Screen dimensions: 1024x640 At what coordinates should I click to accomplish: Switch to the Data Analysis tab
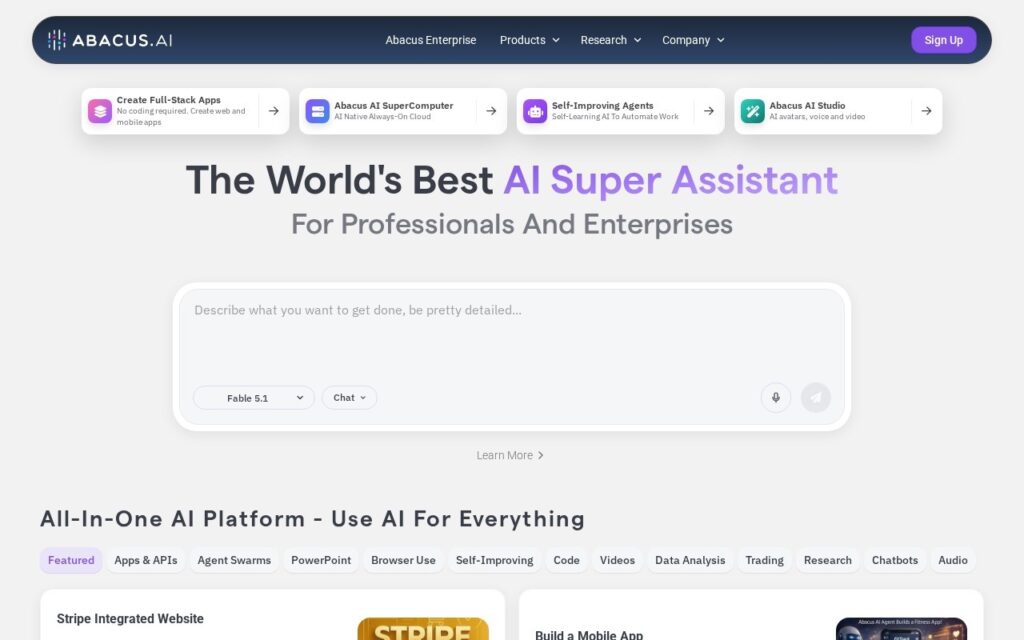690,560
